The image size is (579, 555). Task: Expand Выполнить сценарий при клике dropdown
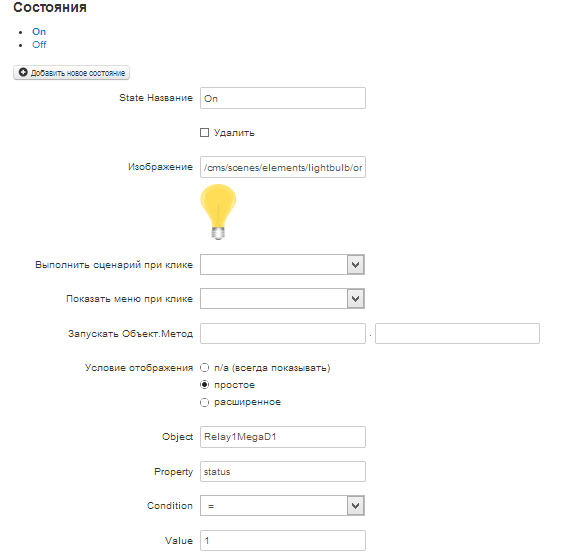tap(282, 265)
